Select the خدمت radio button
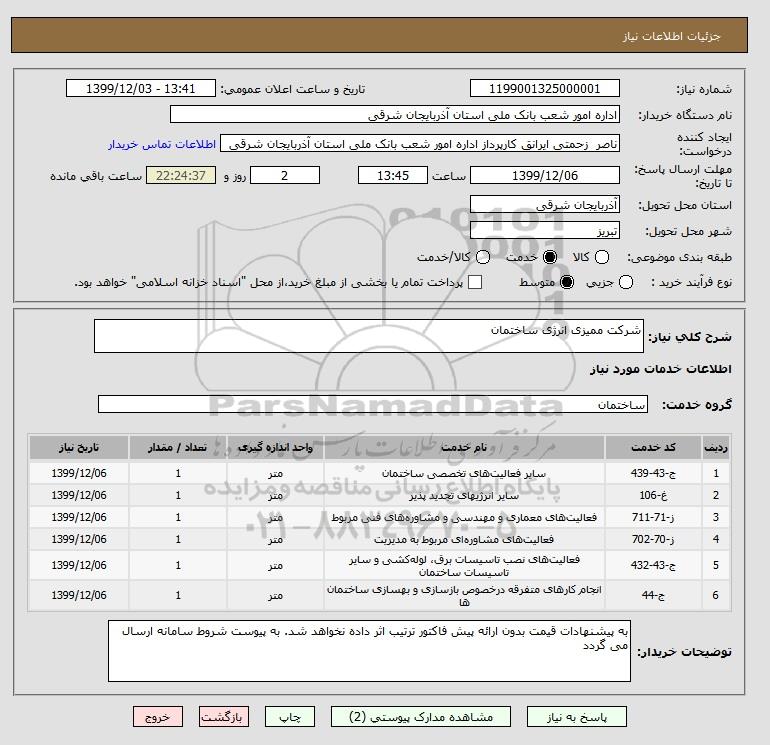The height and width of the screenshot is (745, 770). 550,257
